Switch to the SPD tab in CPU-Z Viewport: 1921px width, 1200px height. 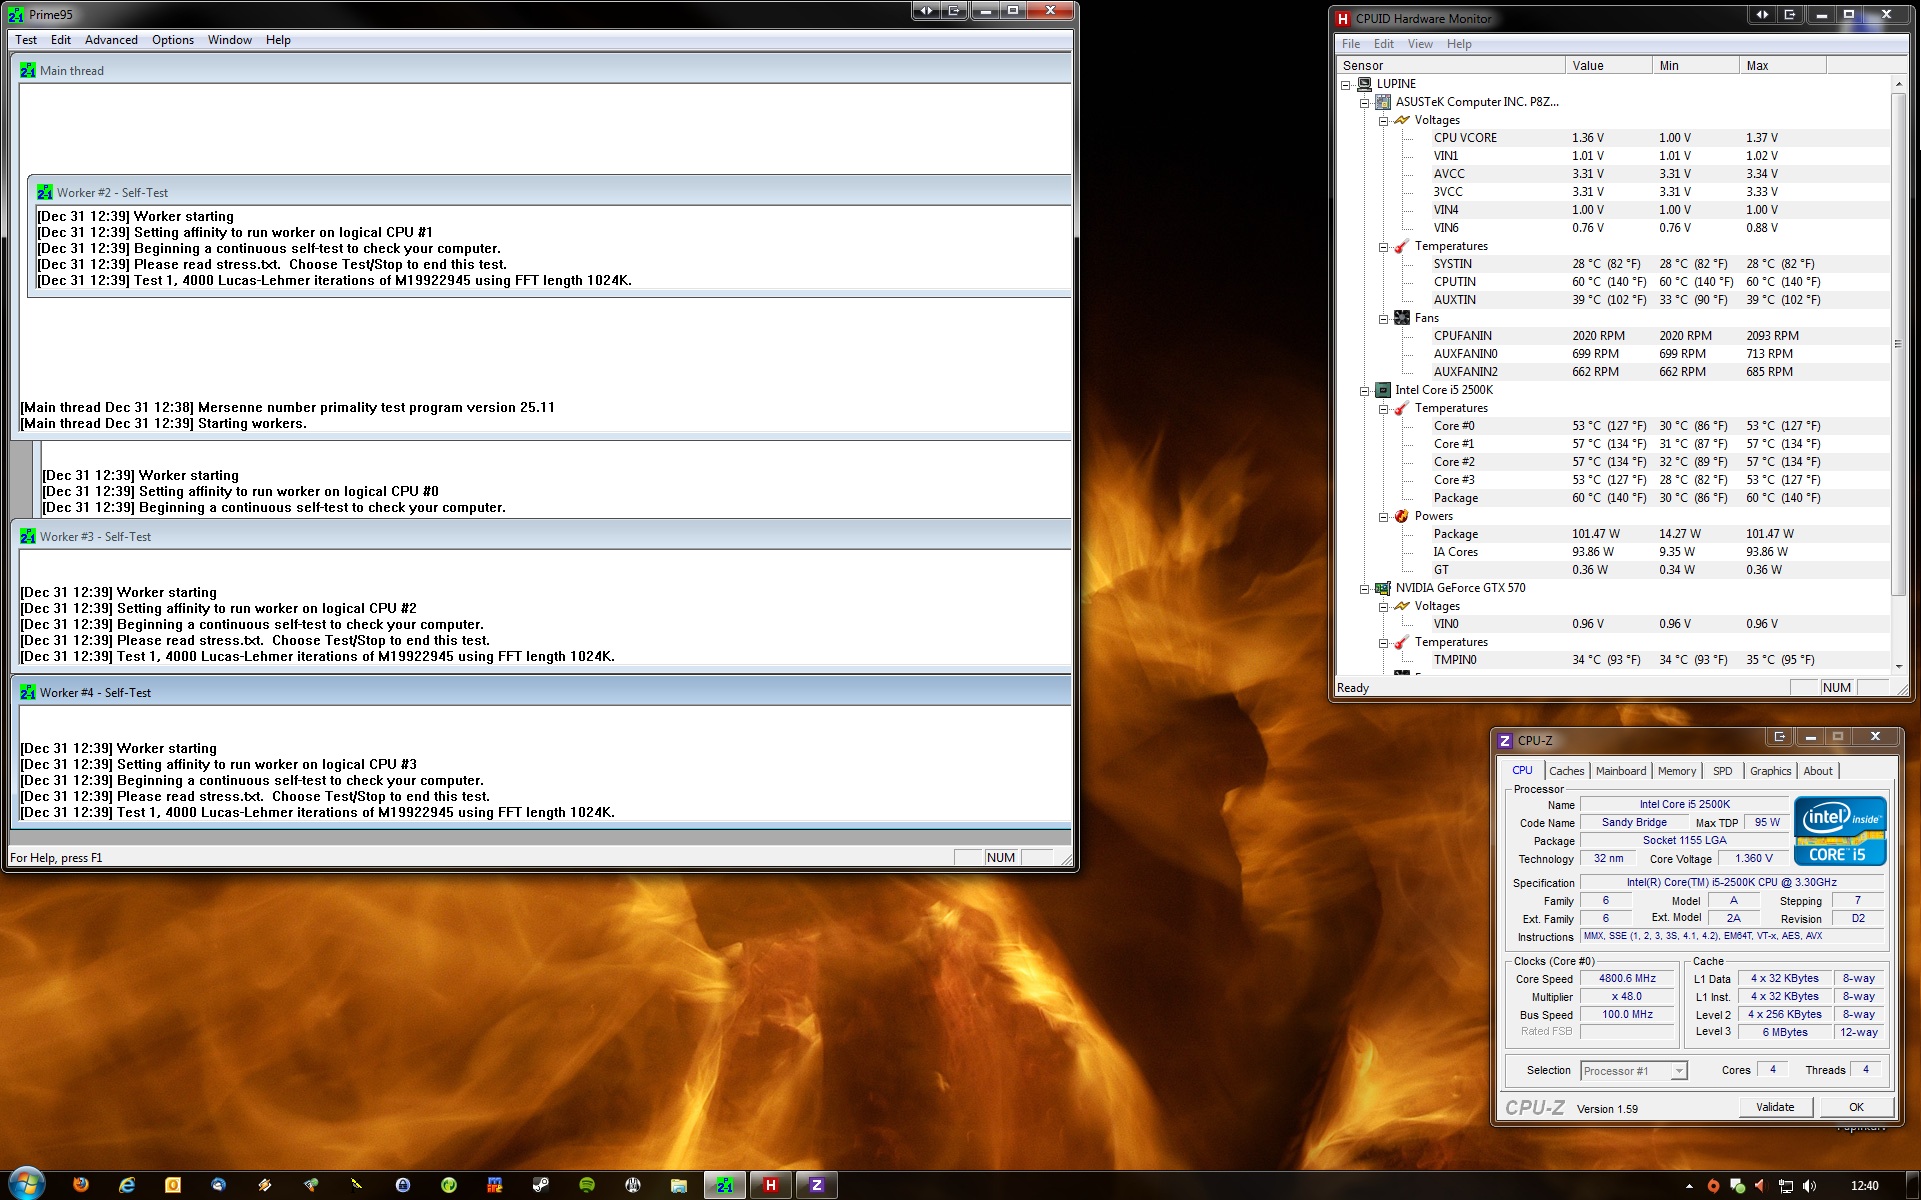1722,771
